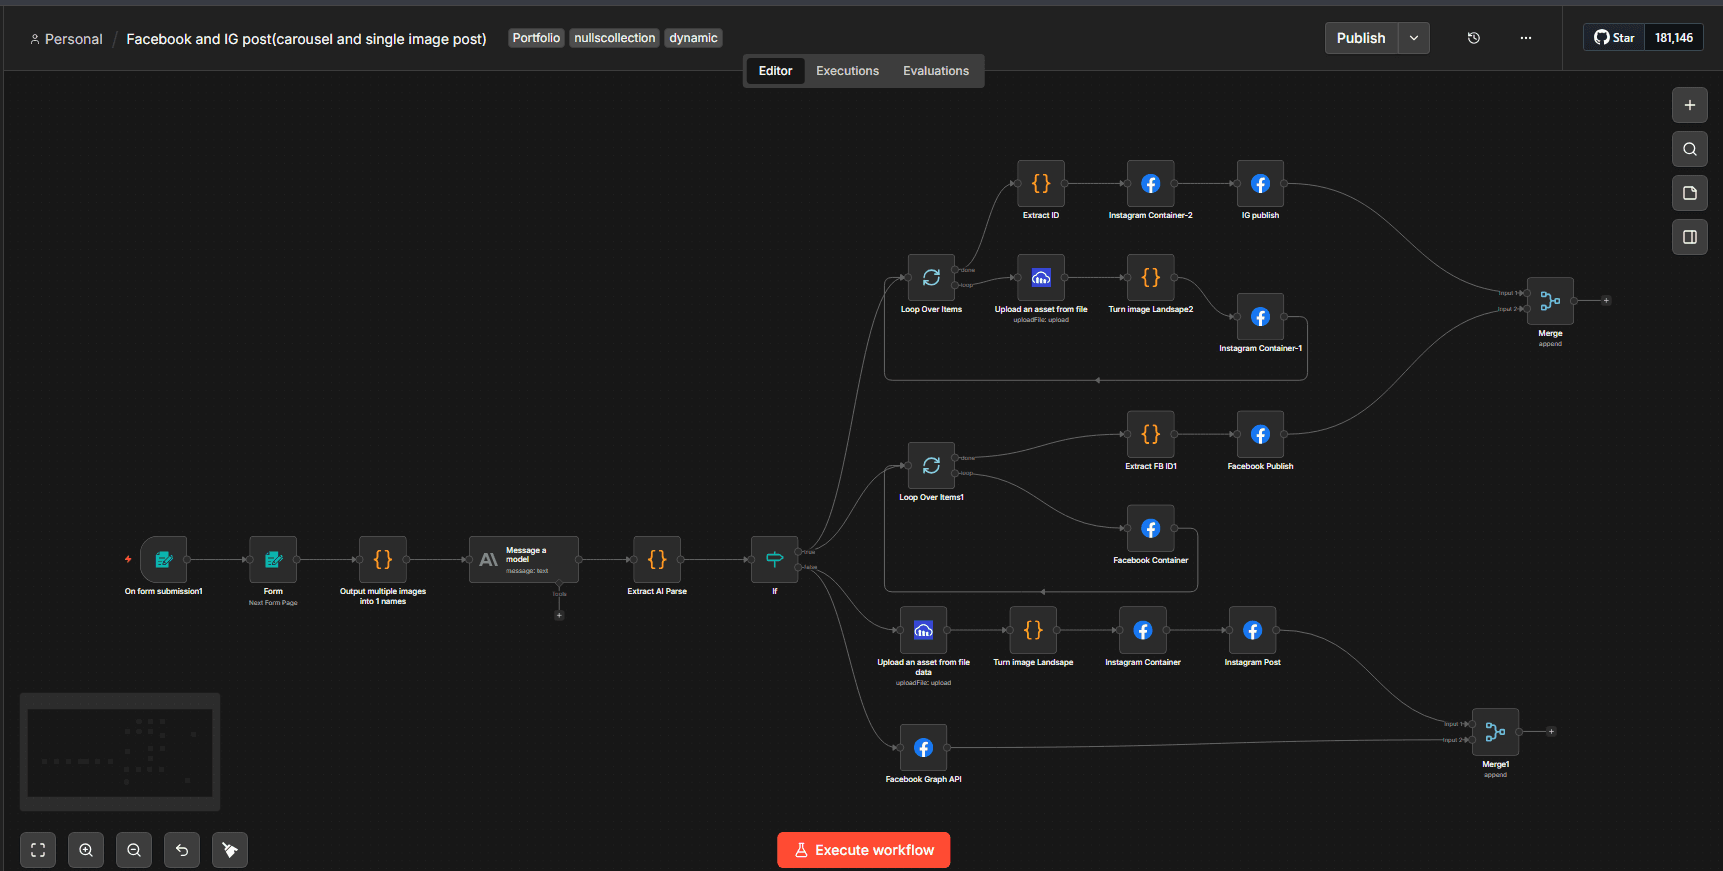
Task: Open the Upload an asset from file node
Action: (1041, 278)
